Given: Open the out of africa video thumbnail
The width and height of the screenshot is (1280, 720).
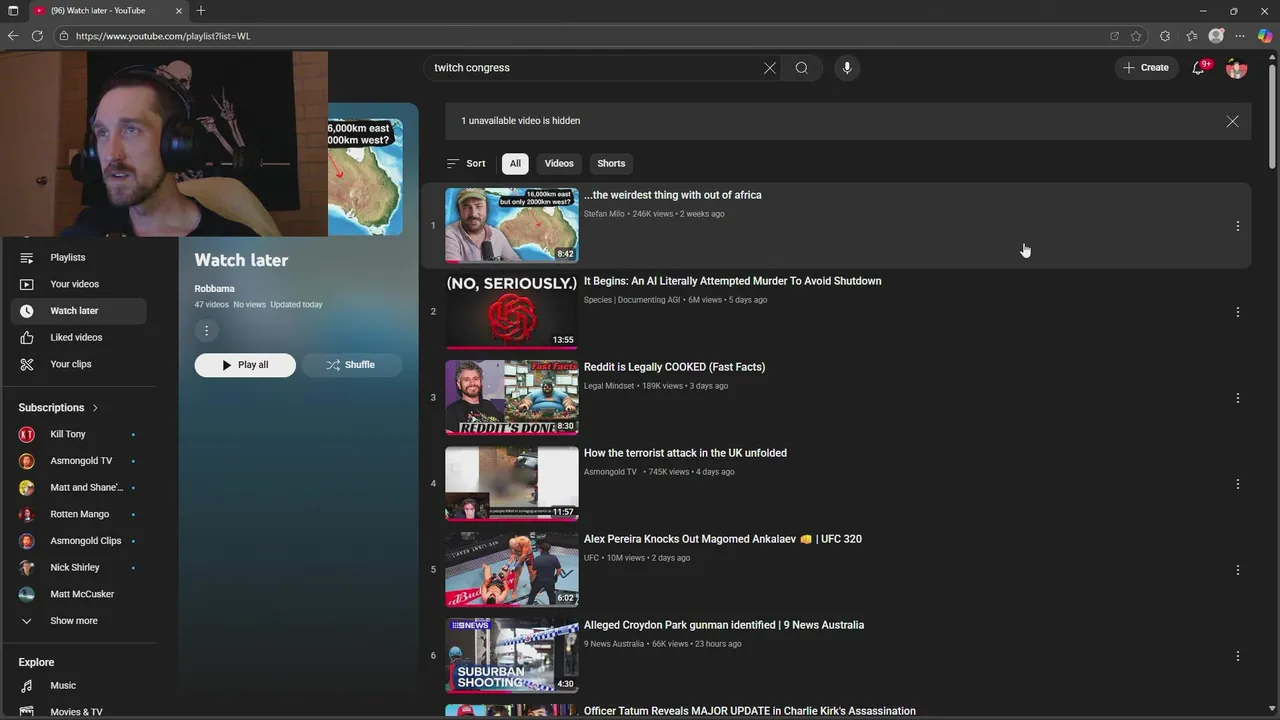Looking at the screenshot, I should tap(511, 225).
